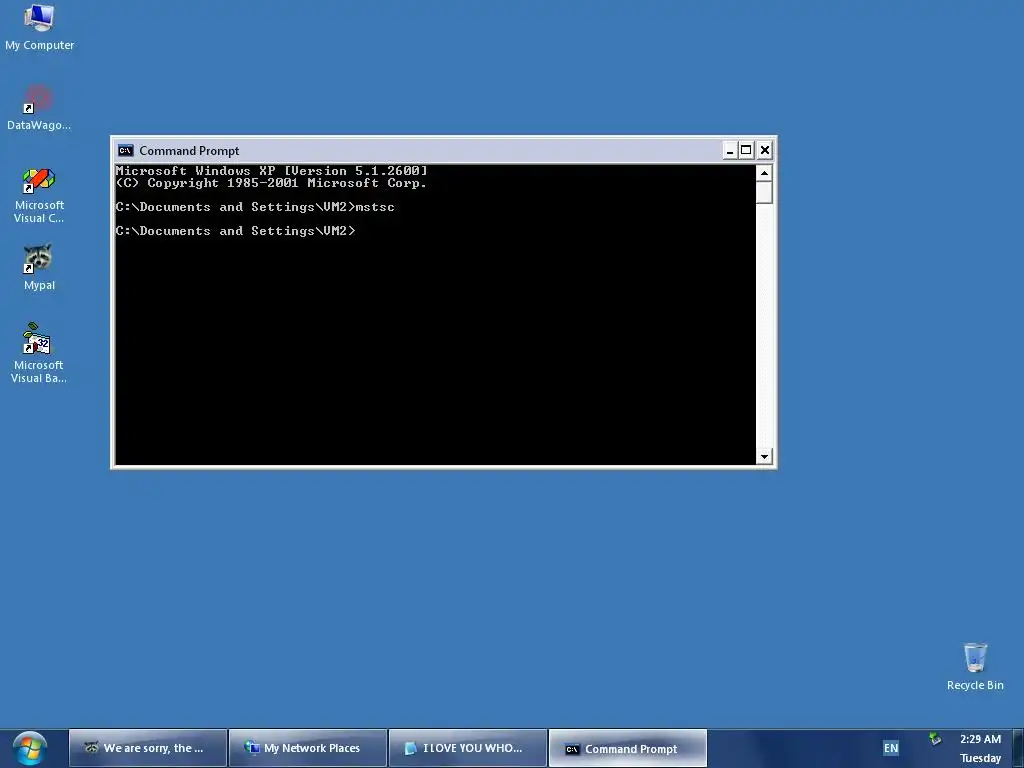Click the Command Prompt title bar icon
Image resolution: width=1024 pixels, height=768 pixels.
[x=125, y=151]
